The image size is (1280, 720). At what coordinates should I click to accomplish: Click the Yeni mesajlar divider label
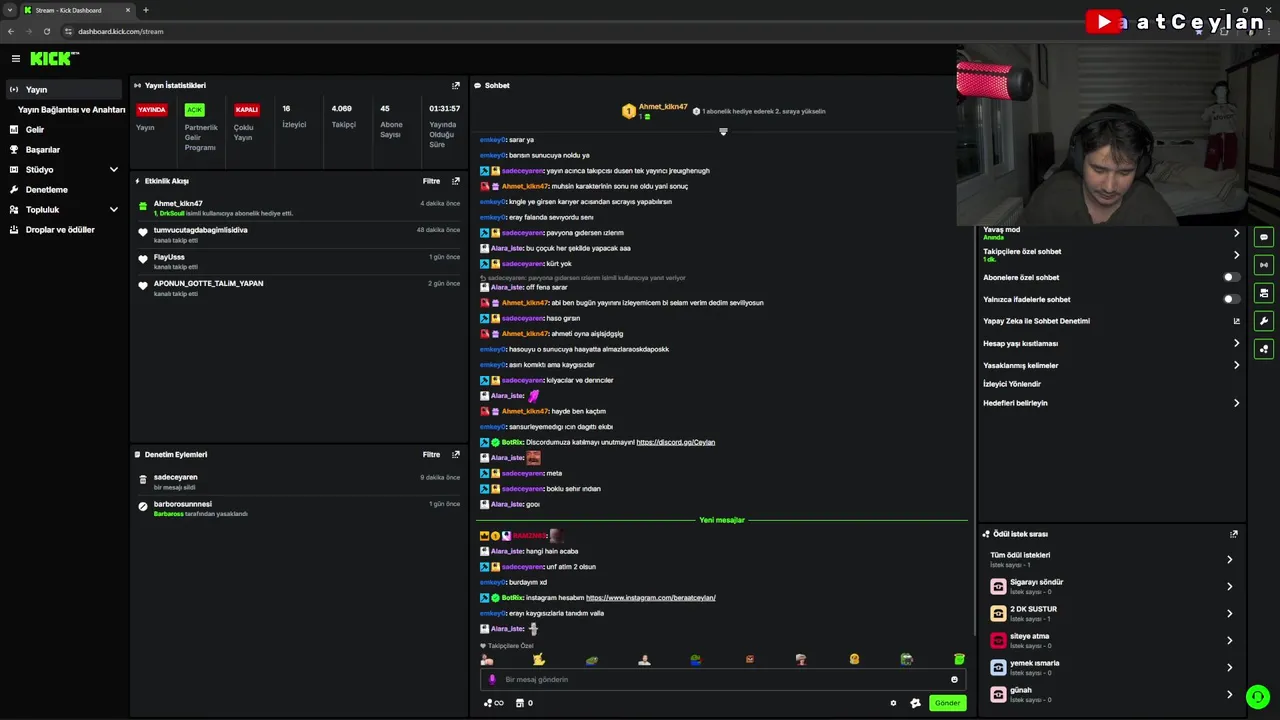[722, 520]
